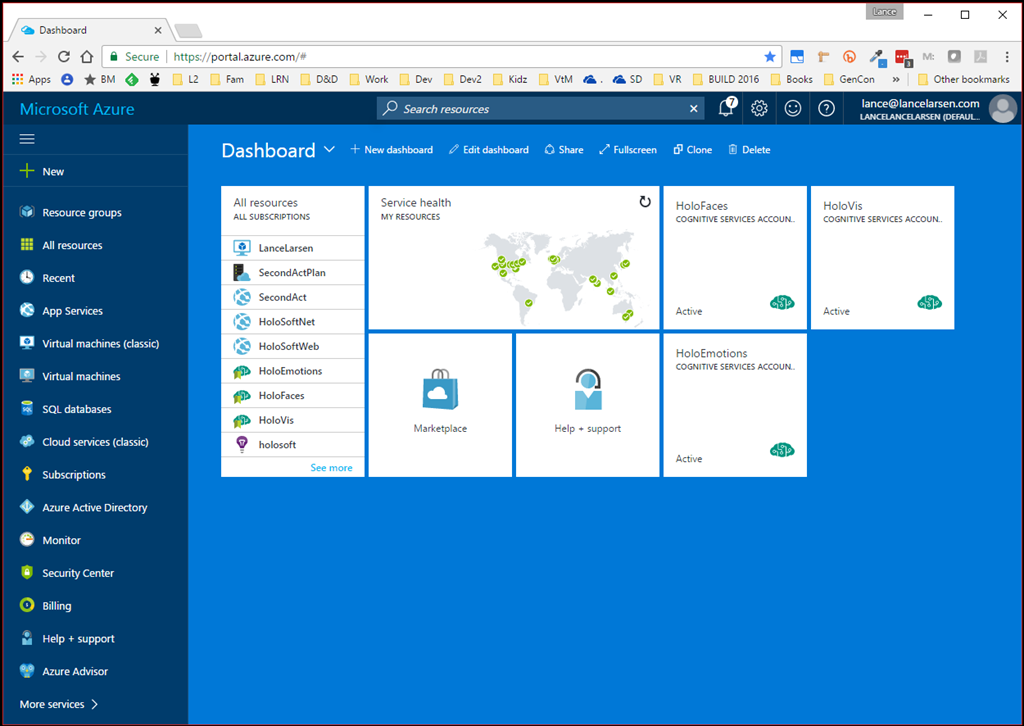The width and height of the screenshot is (1024, 726).
Task: Close the Dashboard browser tab
Action: point(157,30)
